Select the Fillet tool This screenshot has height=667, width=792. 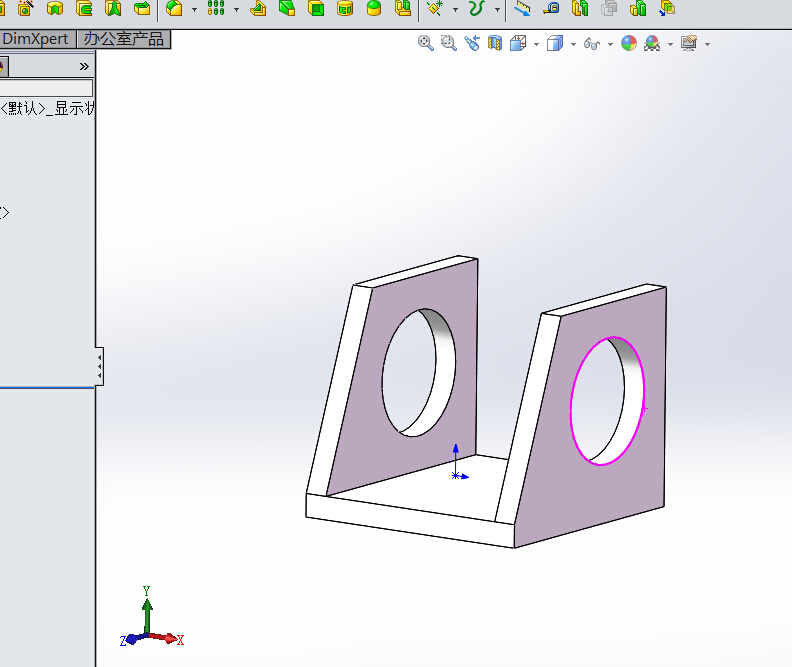click(x=174, y=8)
